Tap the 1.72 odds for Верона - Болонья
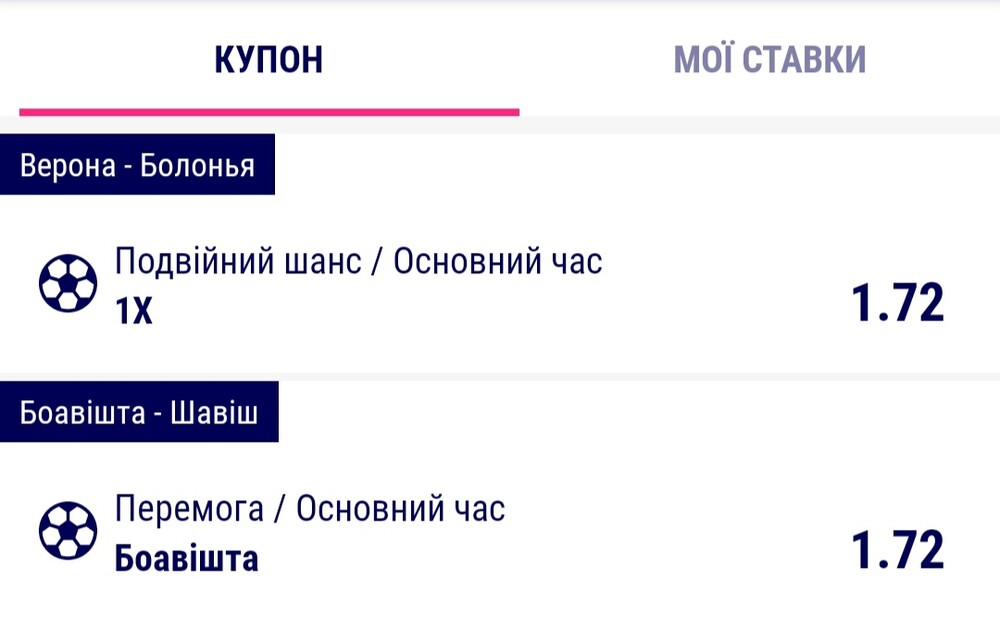The width and height of the screenshot is (1000, 617). click(x=897, y=302)
